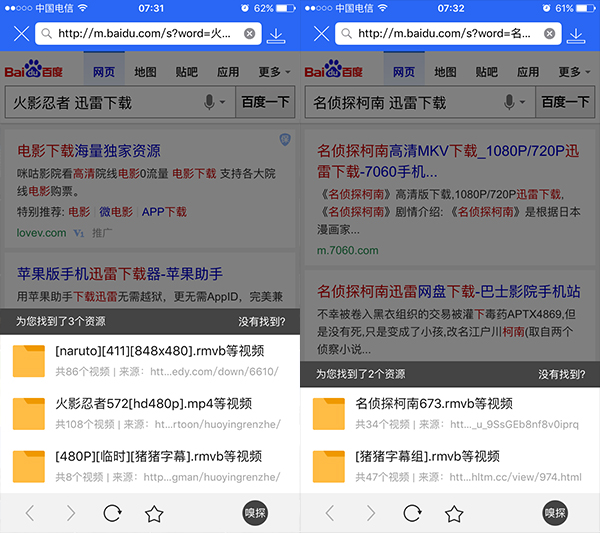Expand 更多 dropdown on the right screen
Viewport: 600px width, 533px height.
[574, 72]
